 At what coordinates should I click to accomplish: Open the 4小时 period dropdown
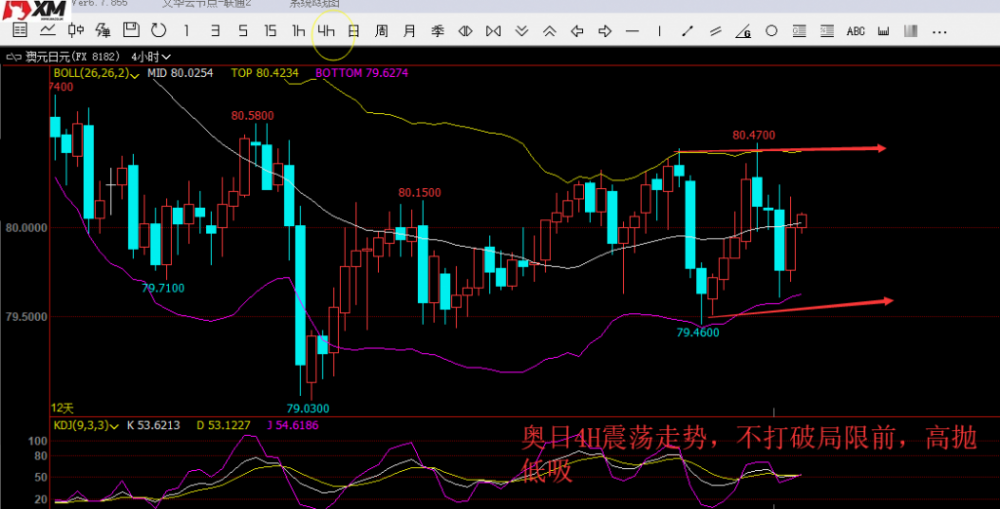pyautogui.click(x=151, y=57)
